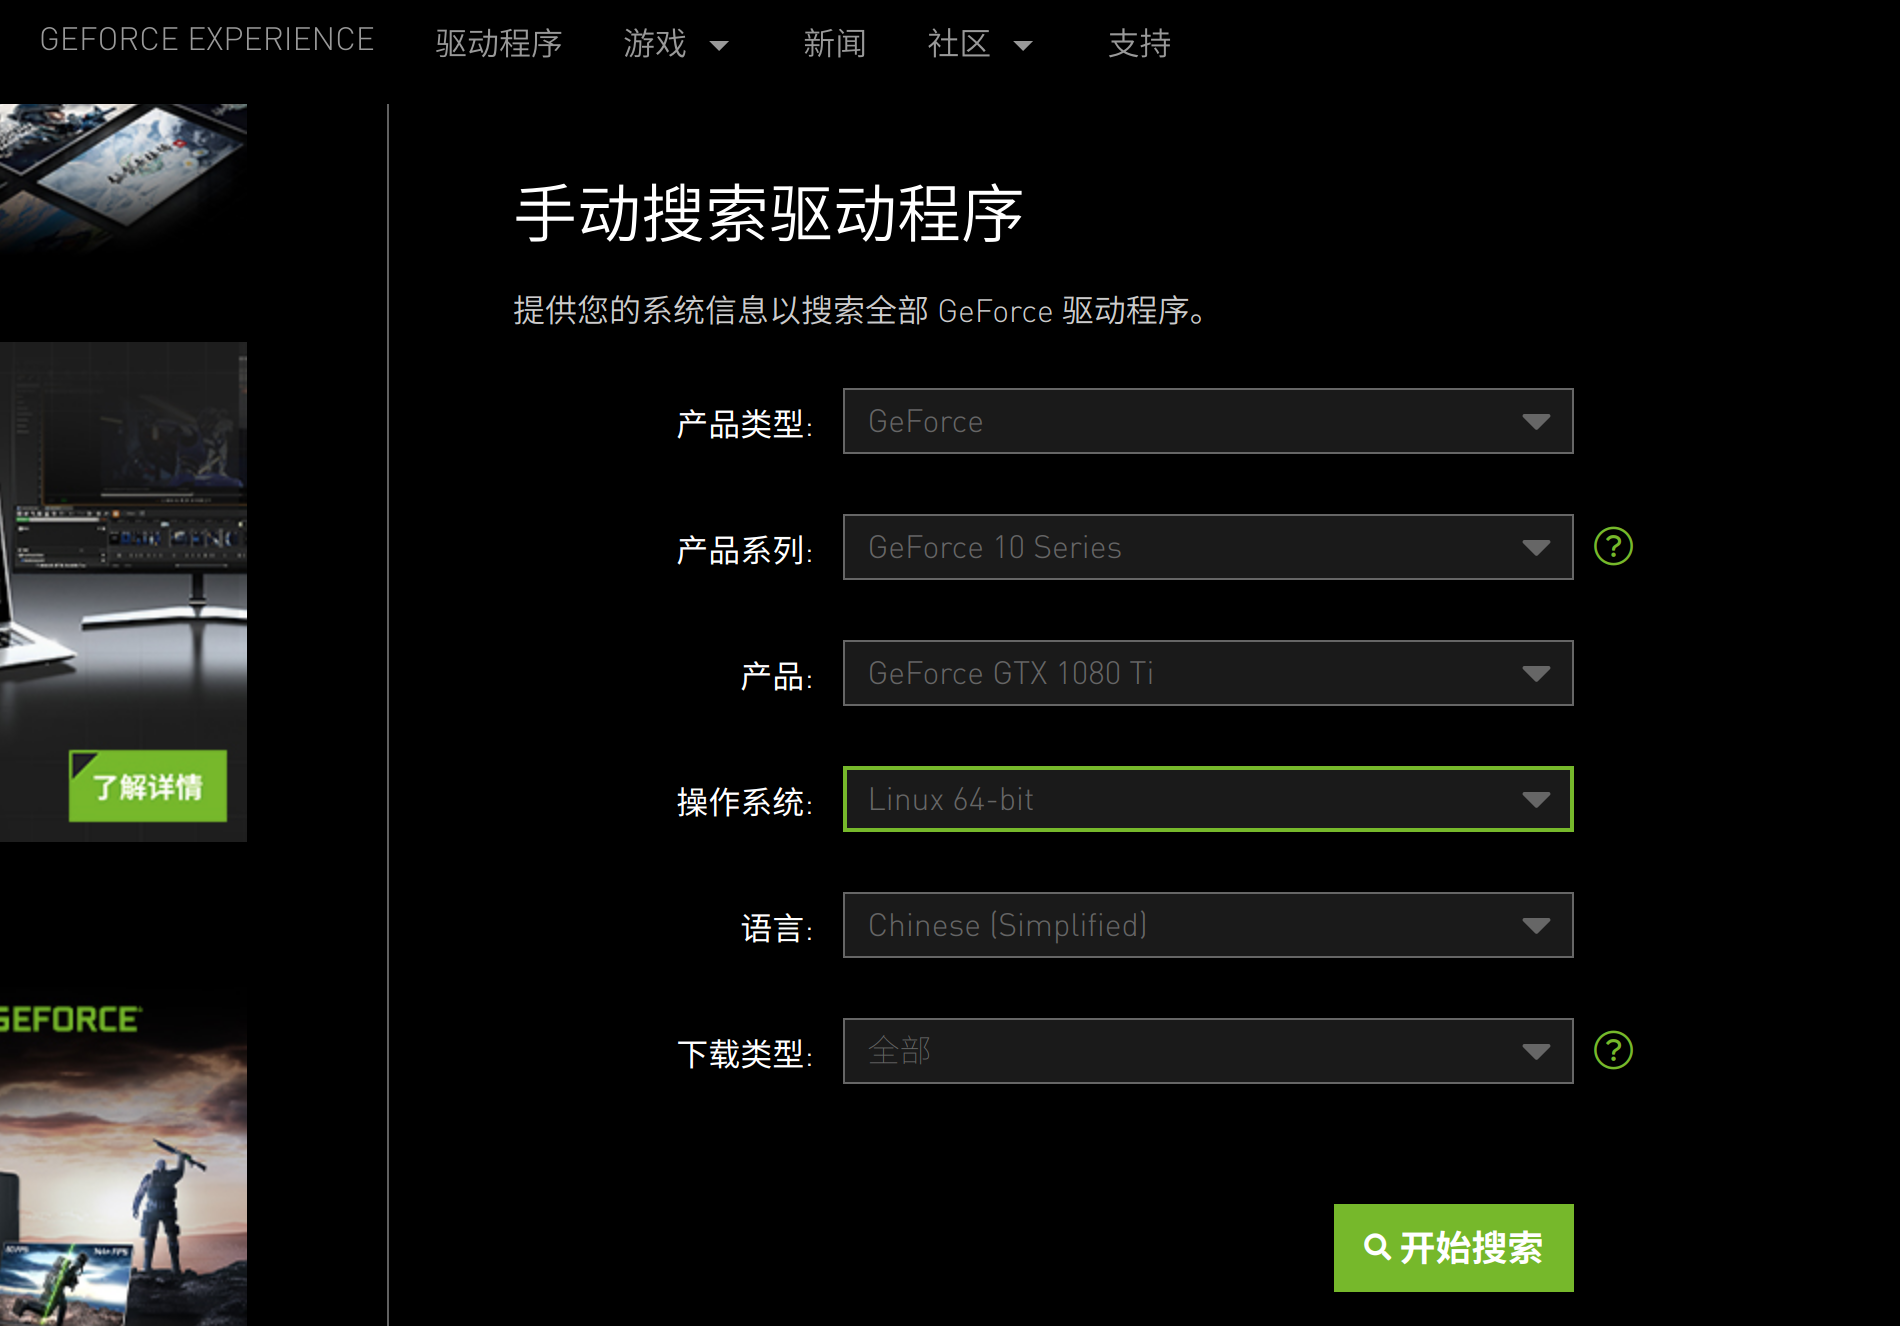Expand the 游戏 navigation menu
1900x1326 pixels.
(676, 44)
